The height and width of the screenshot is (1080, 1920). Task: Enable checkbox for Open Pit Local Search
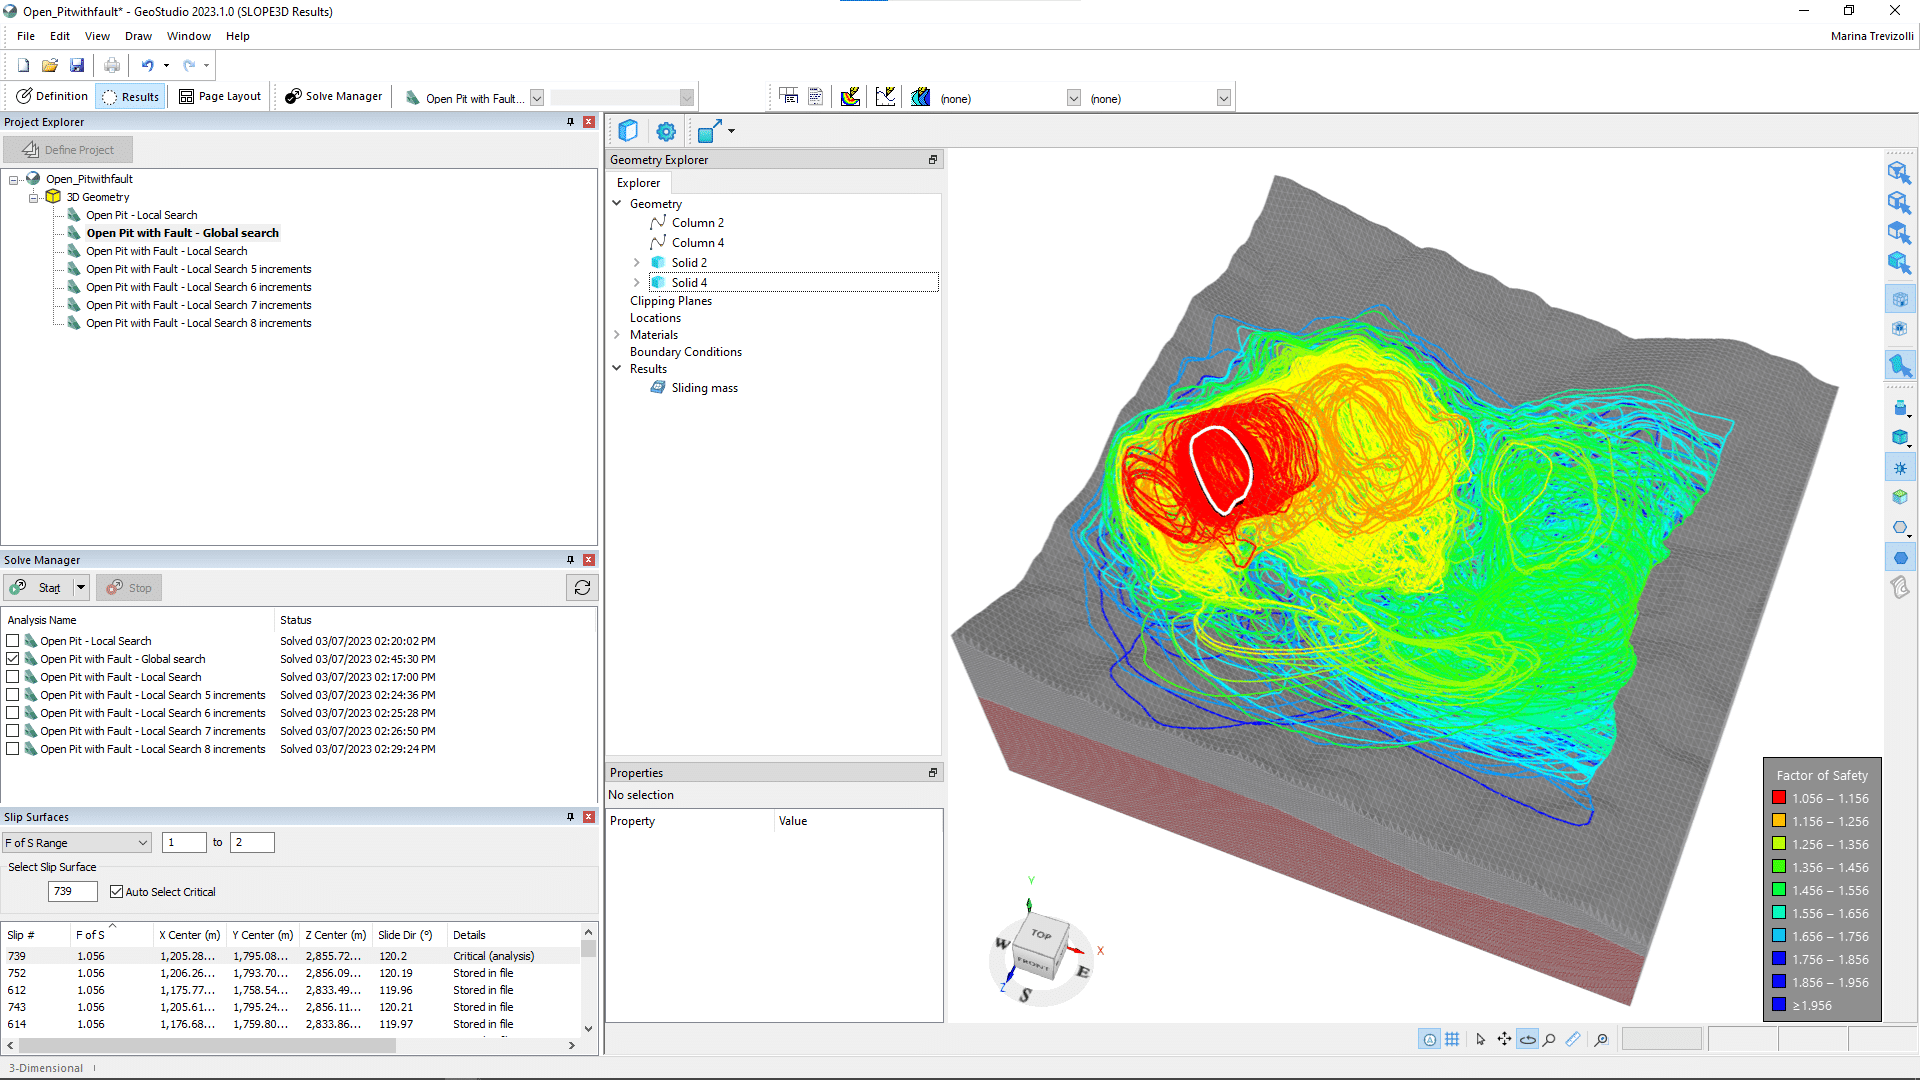point(12,641)
